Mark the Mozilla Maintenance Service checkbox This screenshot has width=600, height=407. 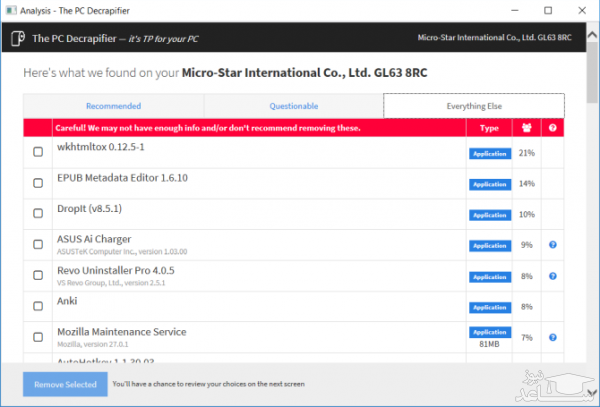[x=38, y=337]
